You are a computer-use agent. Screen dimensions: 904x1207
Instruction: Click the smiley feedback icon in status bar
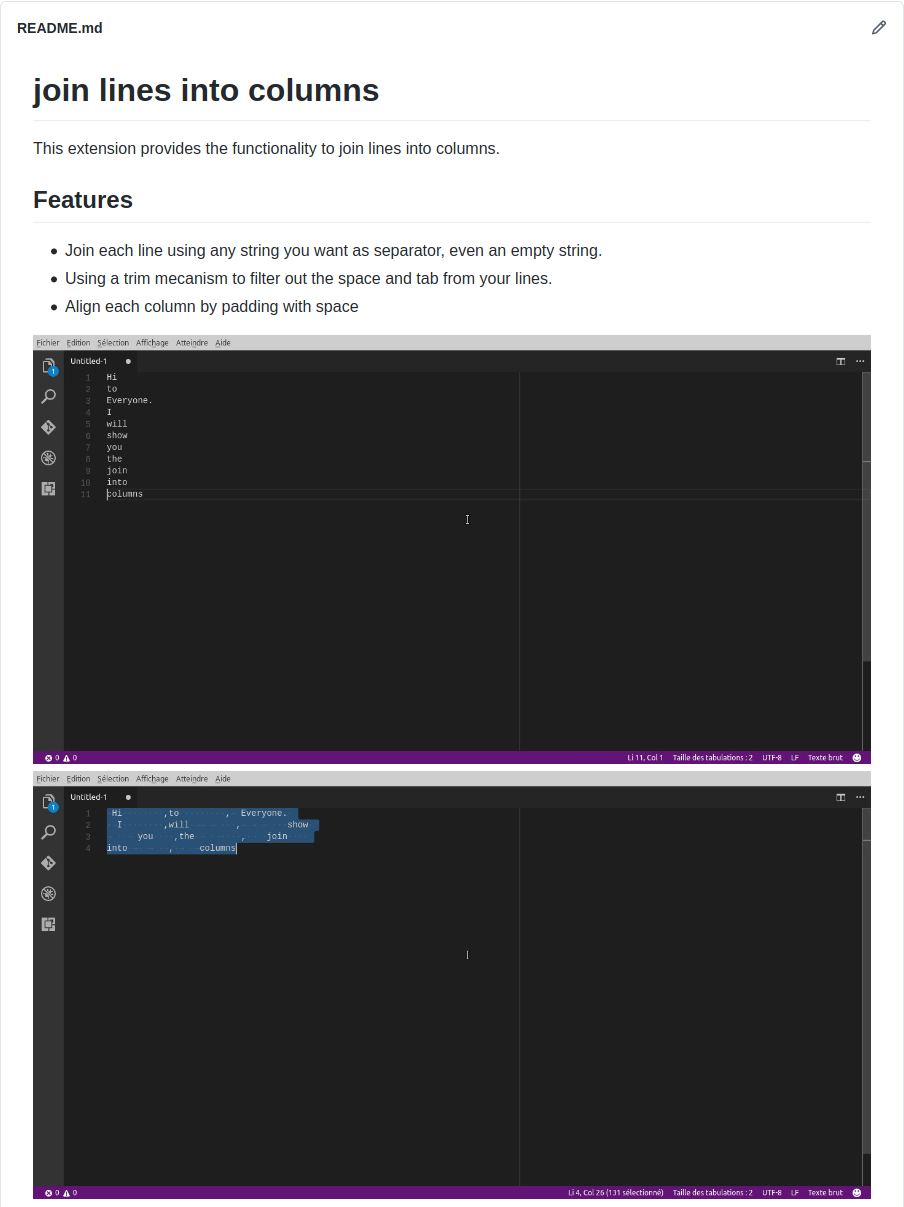coord(857,757)
